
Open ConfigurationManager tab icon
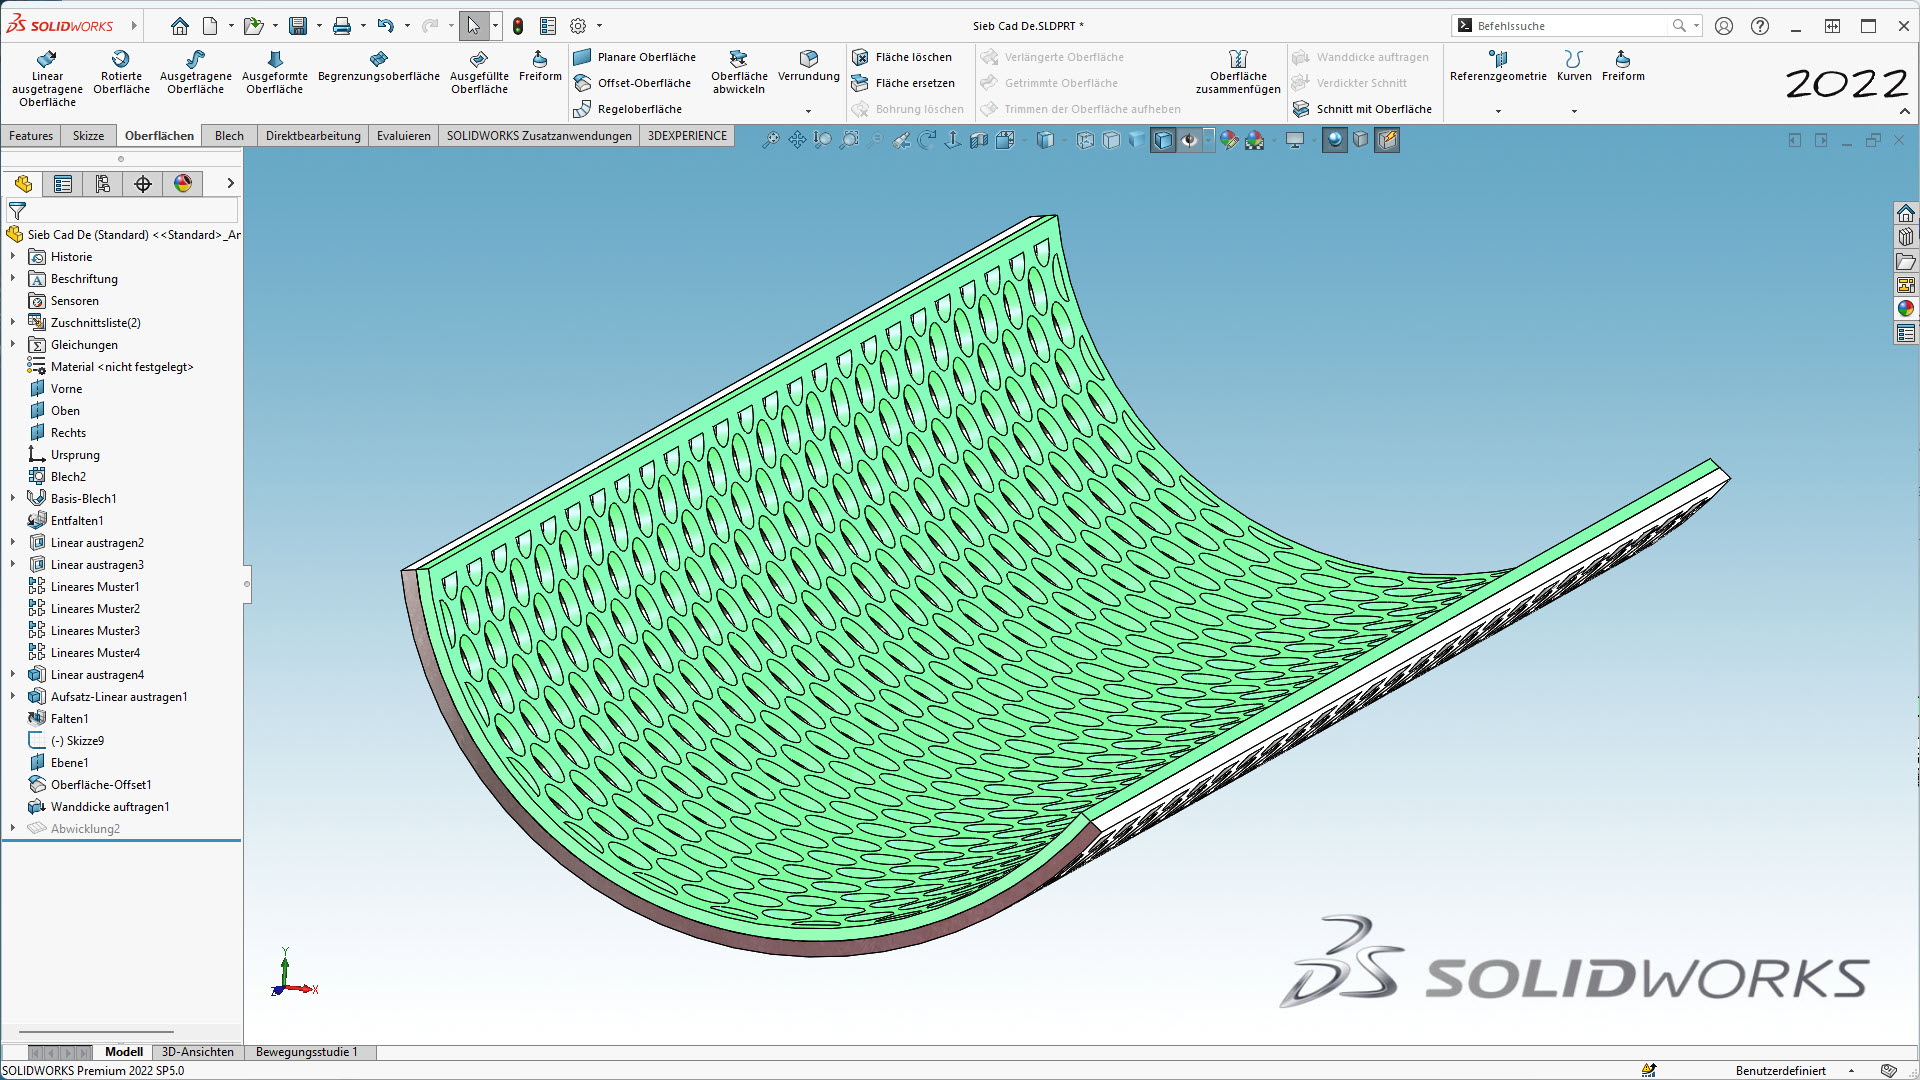[103, 184]
